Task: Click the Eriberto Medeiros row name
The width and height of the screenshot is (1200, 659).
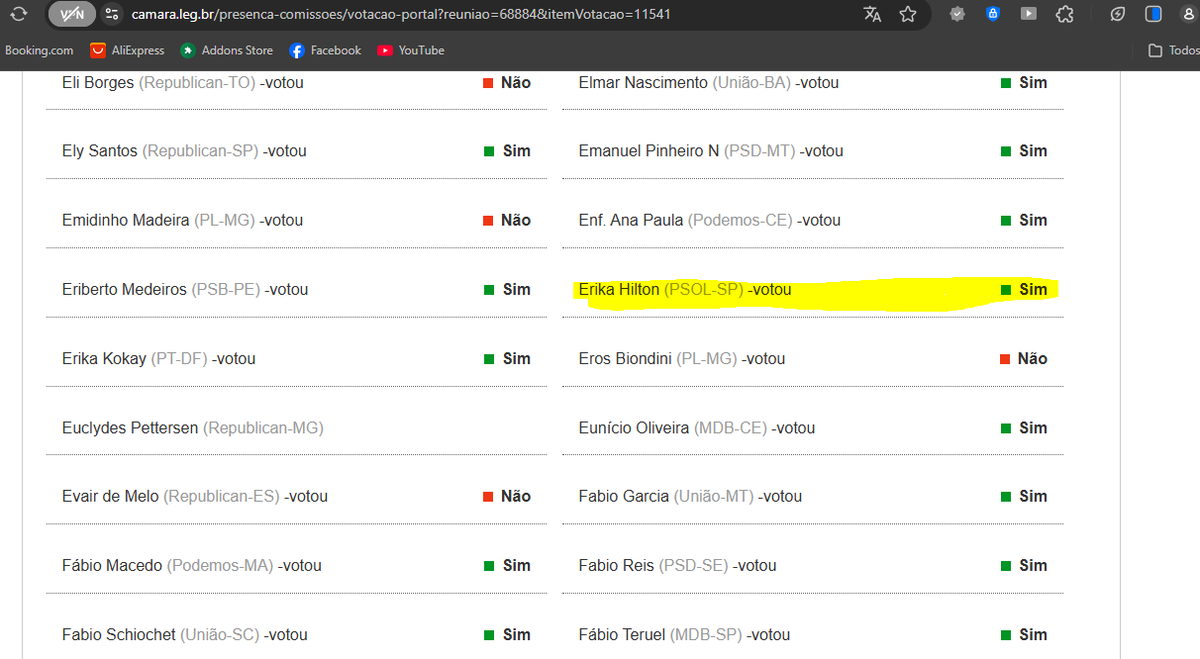Action: [124, 289]
